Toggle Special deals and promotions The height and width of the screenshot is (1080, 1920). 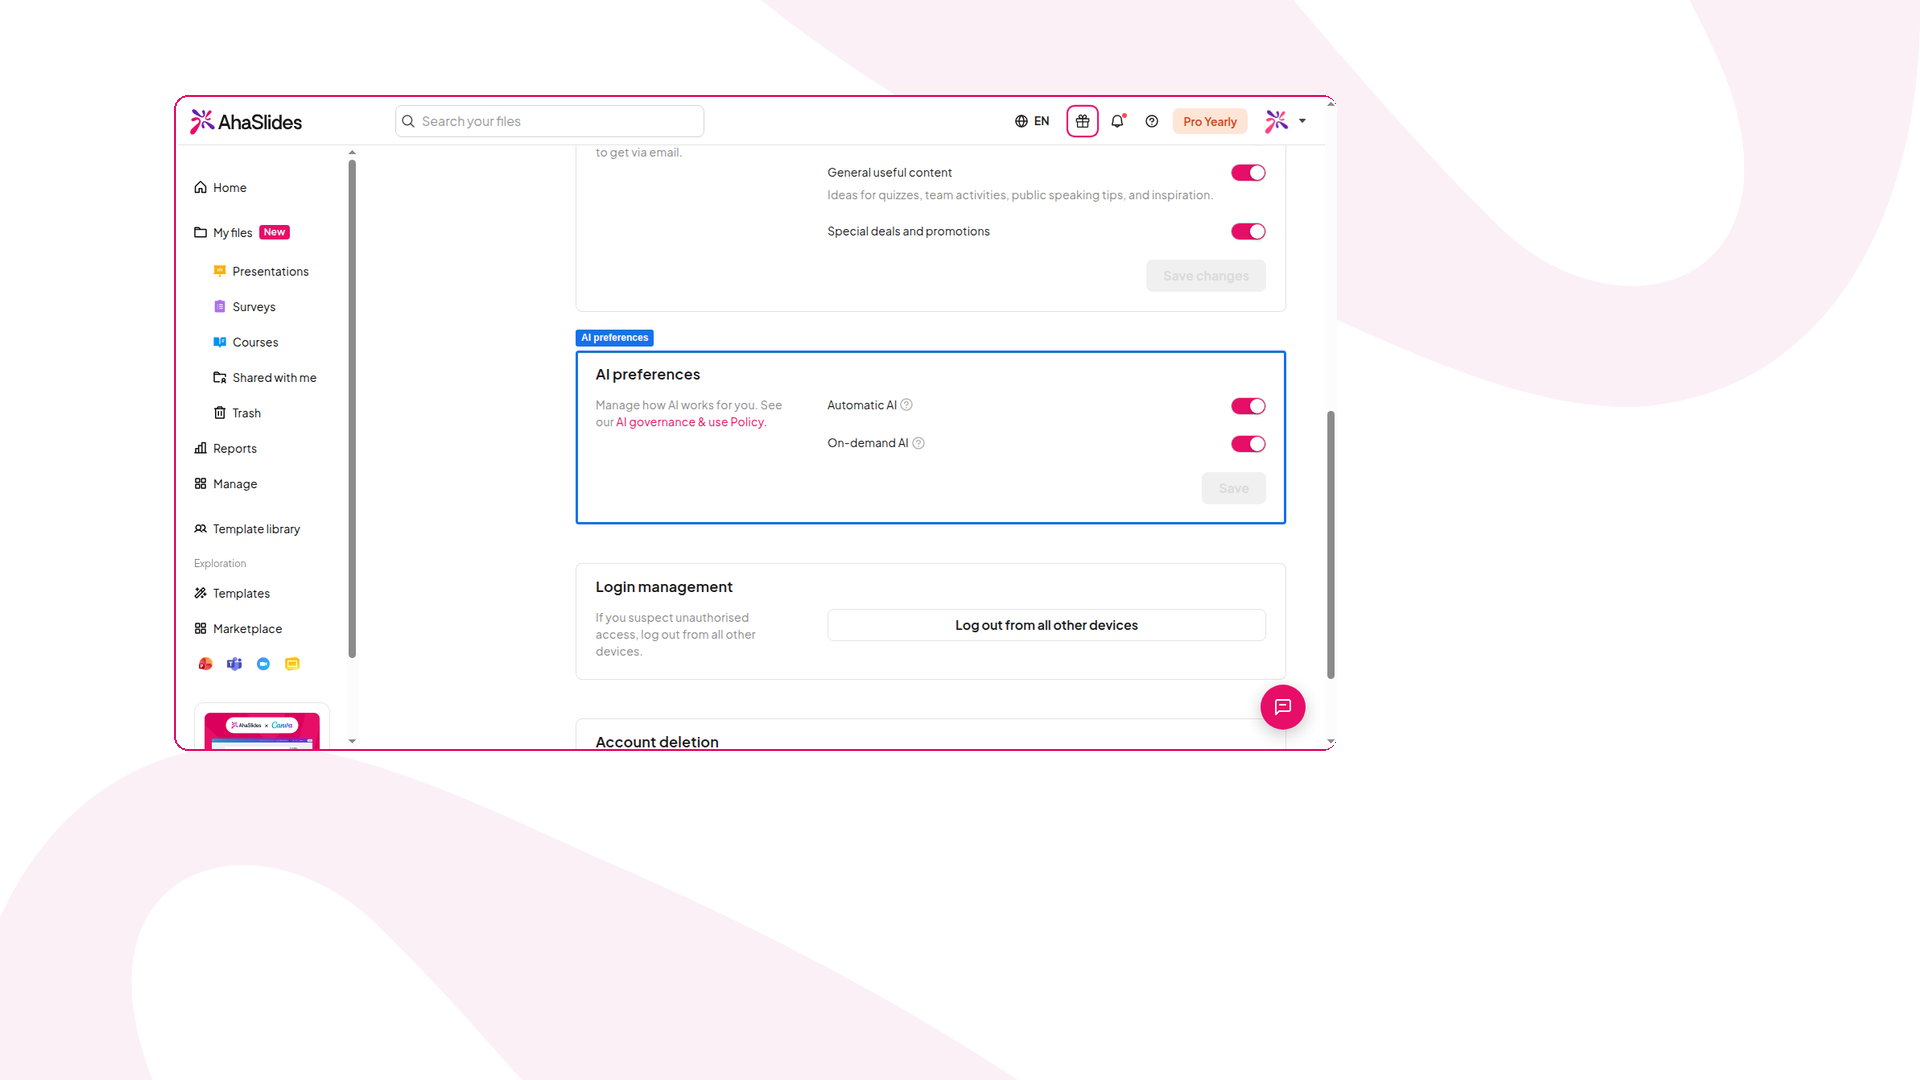pyautogui.click(x=1248, y=231)
